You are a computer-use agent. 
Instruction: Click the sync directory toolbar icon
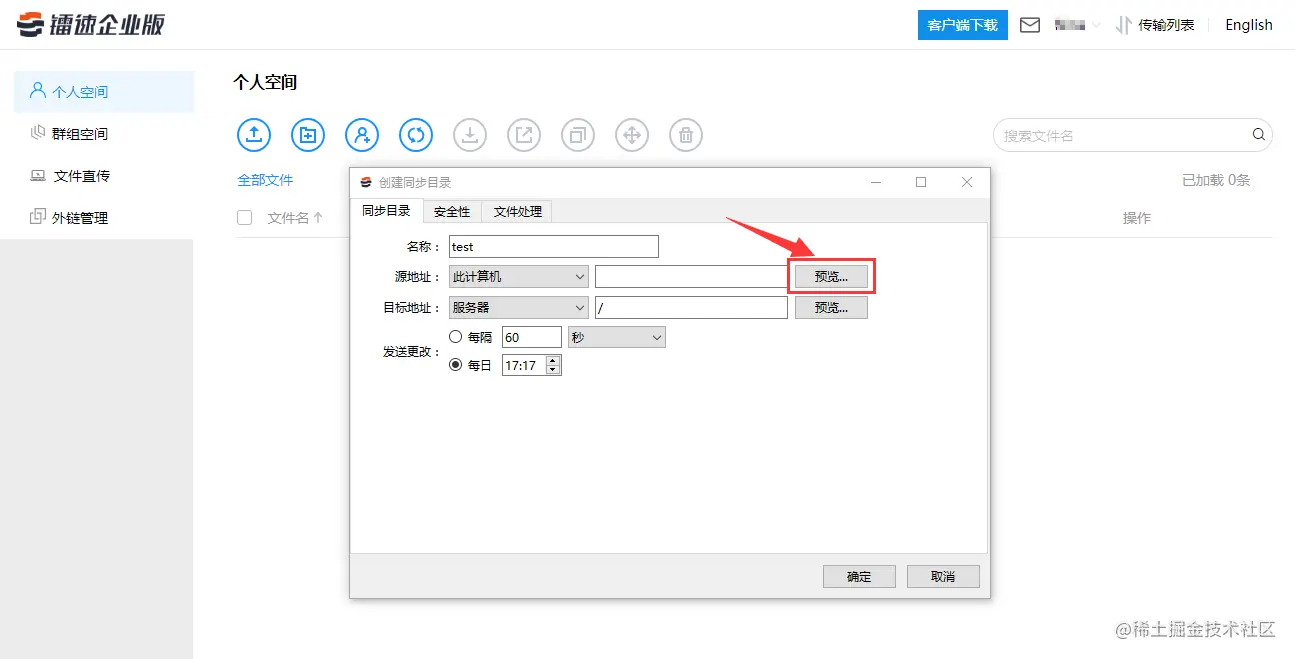tap(416, 134)
